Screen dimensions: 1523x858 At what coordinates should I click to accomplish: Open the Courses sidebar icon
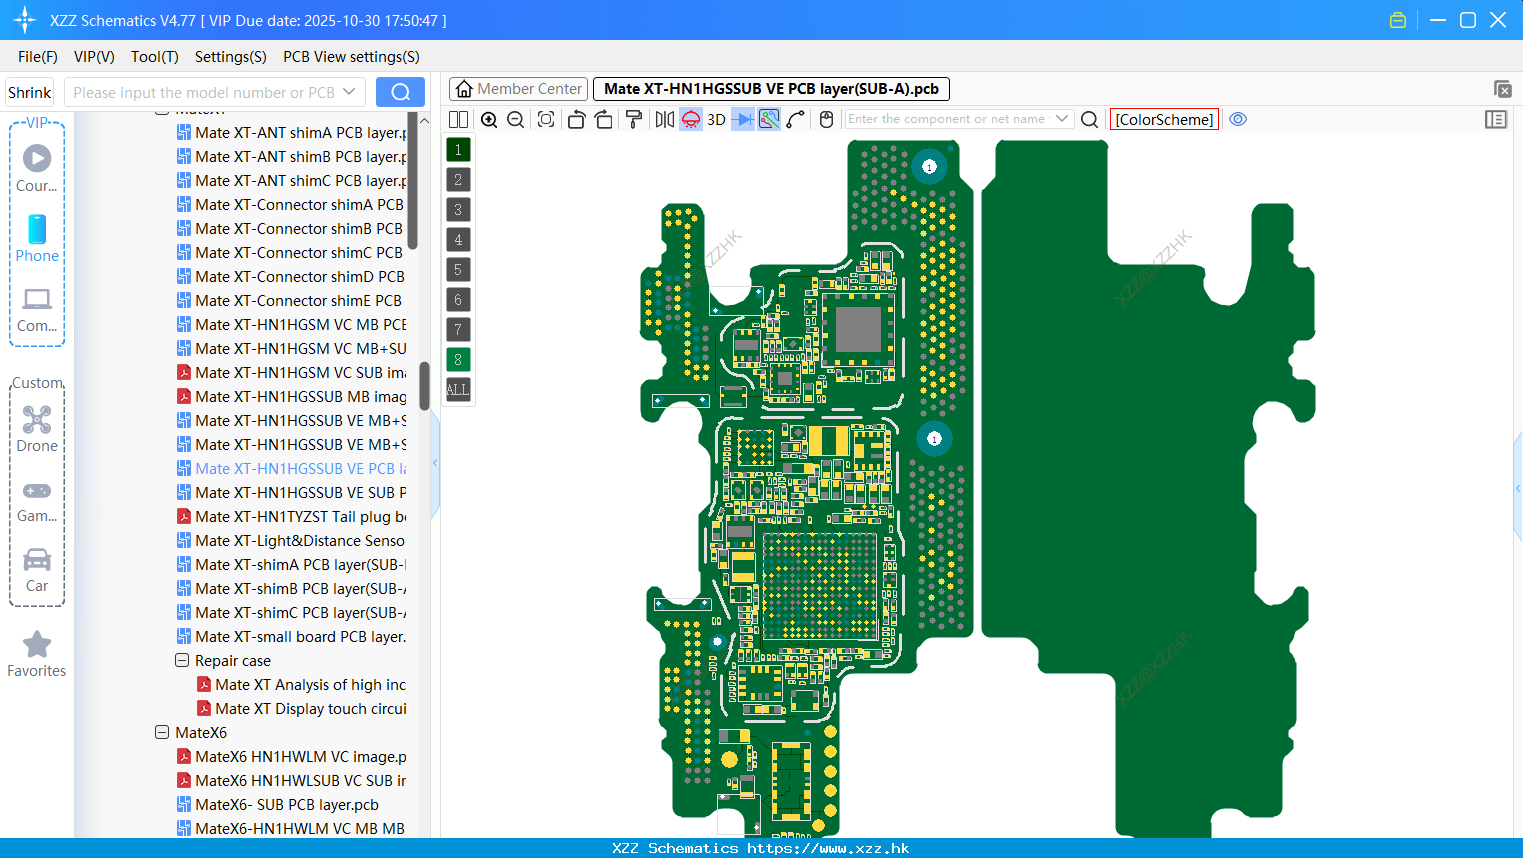[x=37, y=168]
